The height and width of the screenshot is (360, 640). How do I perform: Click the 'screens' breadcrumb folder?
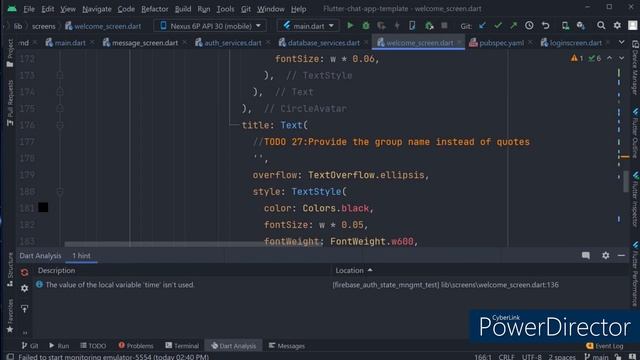point(43,26)
